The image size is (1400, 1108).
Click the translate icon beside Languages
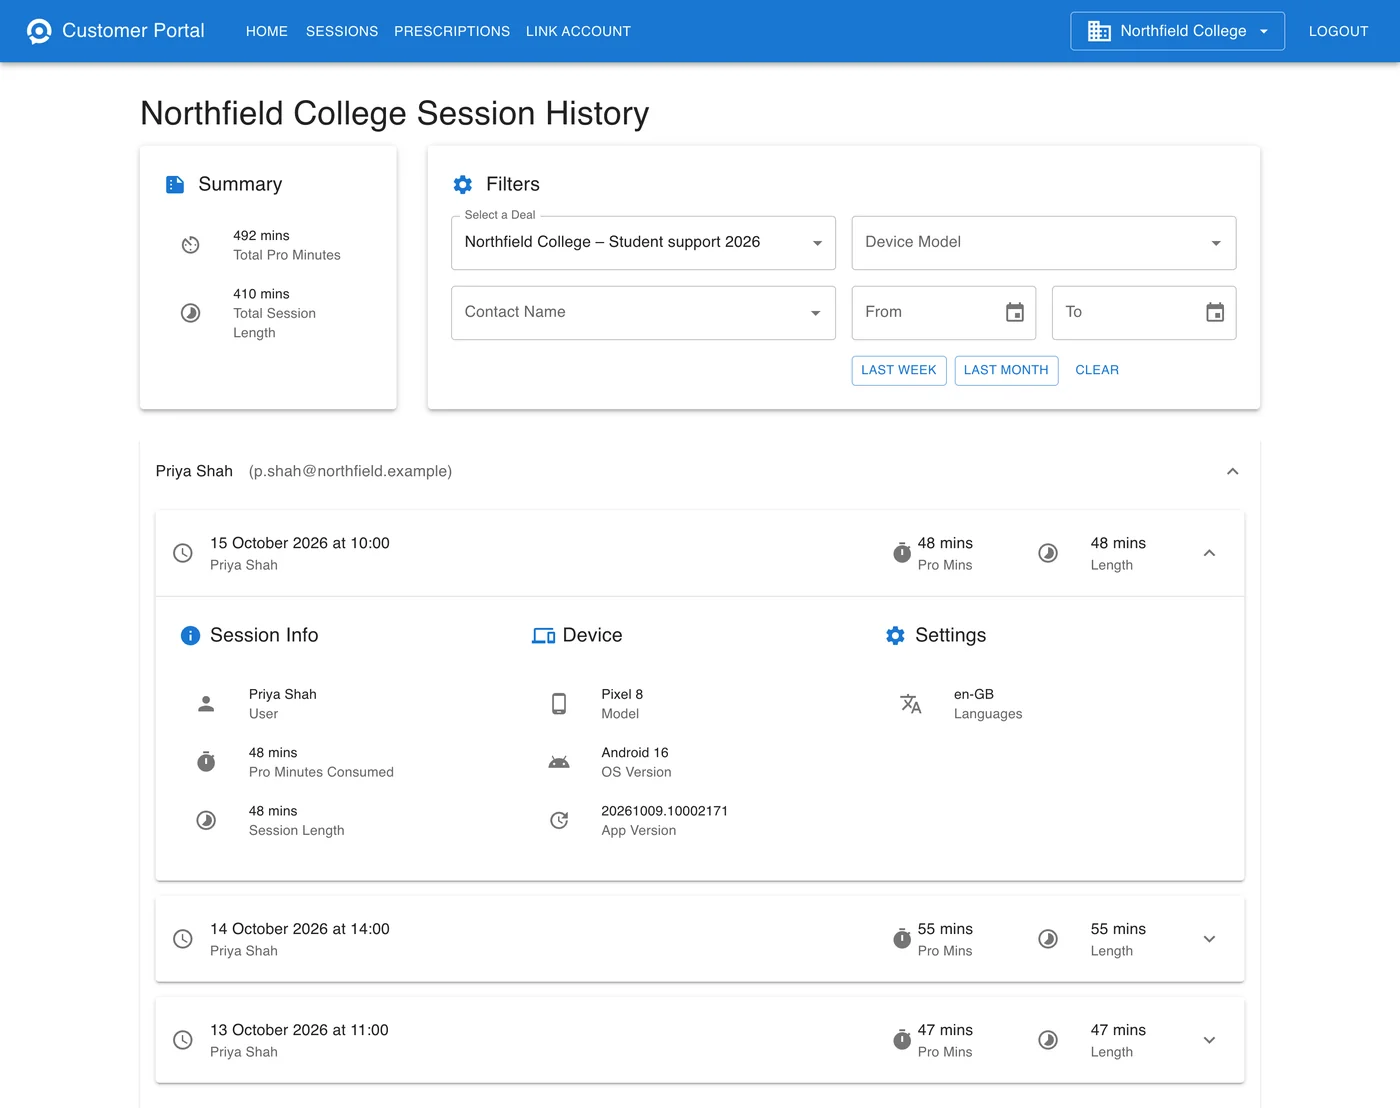tap(911, 704)
